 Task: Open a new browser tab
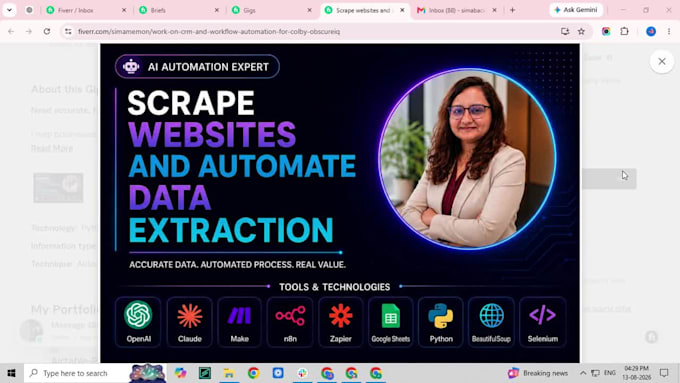[x=513, y=10]
